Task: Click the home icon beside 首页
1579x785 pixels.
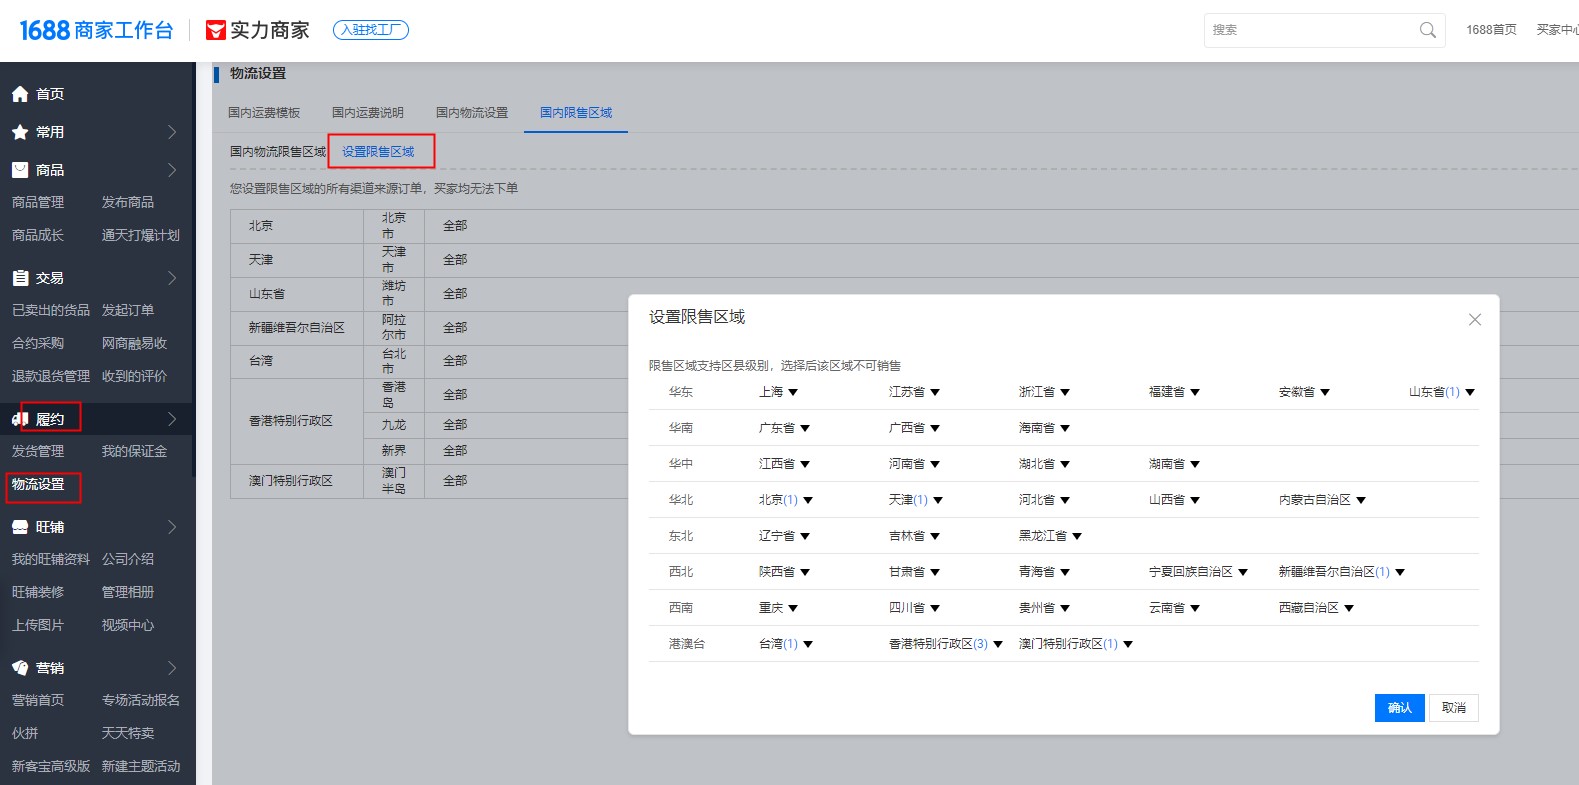Action: 20,94
